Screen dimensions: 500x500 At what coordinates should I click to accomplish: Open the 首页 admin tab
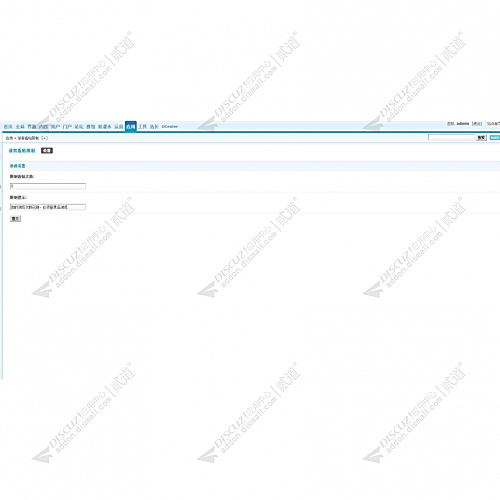tap(8, 127)
